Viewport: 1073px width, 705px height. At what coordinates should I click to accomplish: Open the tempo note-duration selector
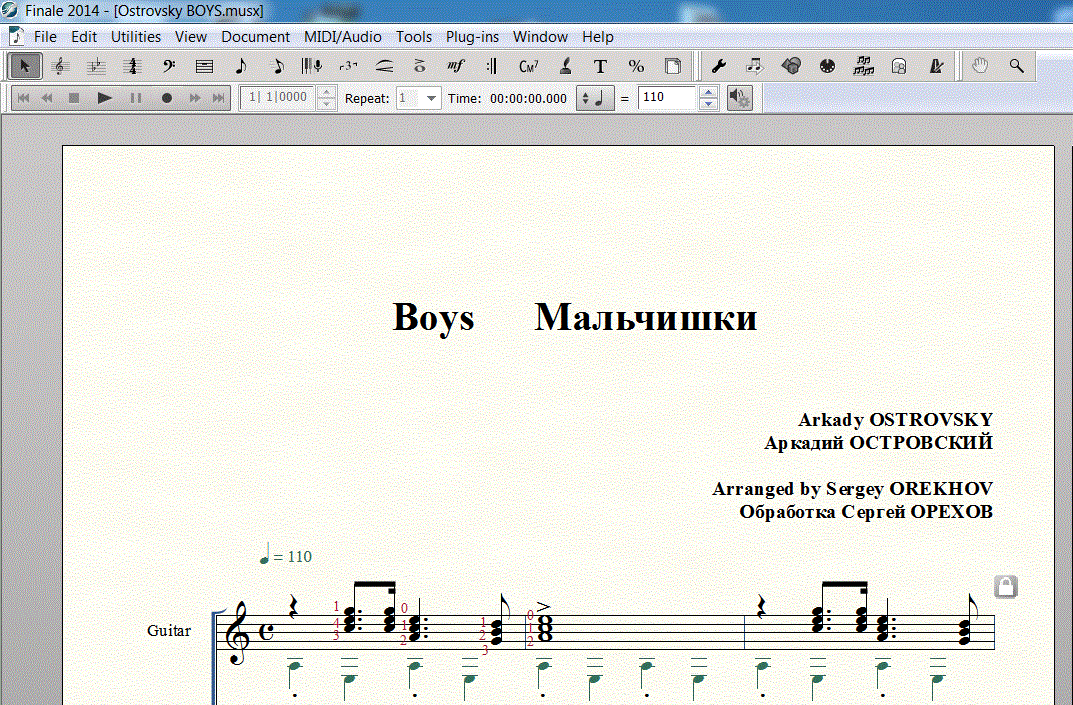(595, 98)
